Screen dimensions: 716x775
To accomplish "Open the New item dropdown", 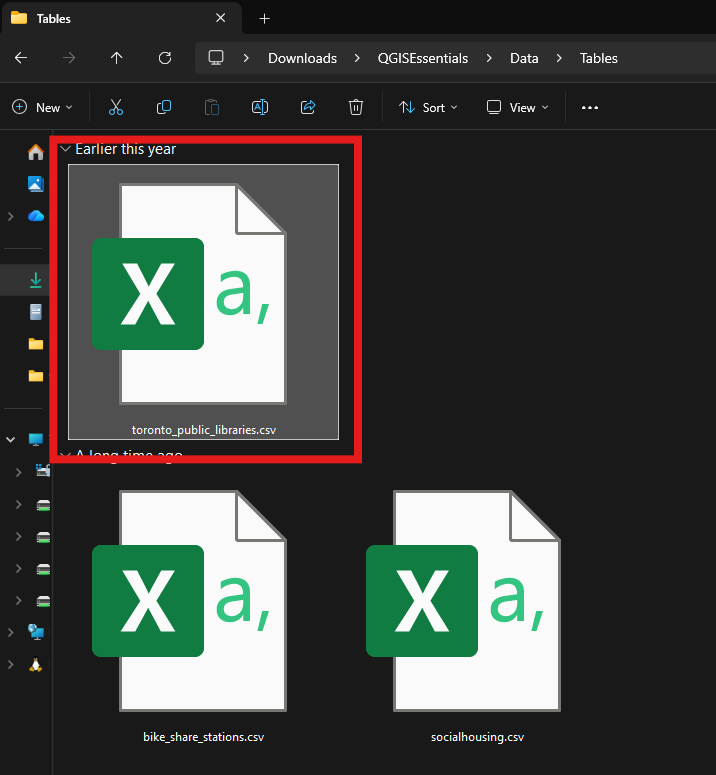I will point(42,107).
